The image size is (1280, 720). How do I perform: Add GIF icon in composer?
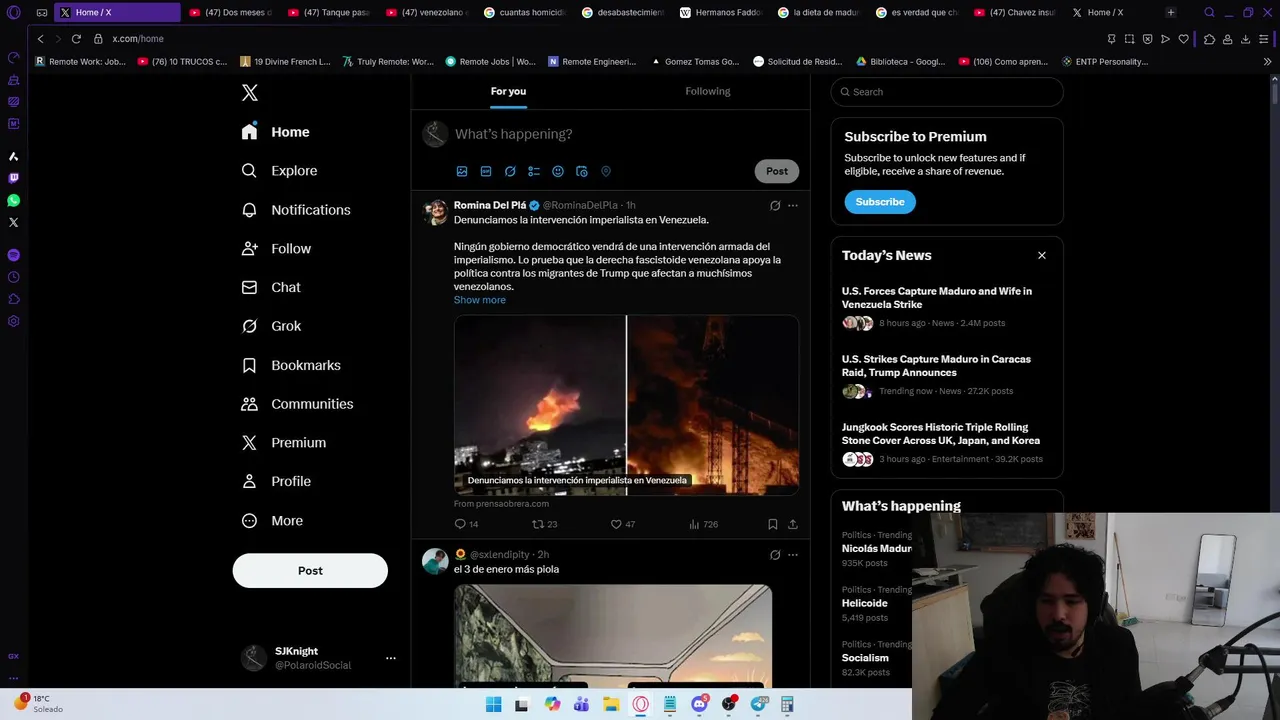(486, 171)
